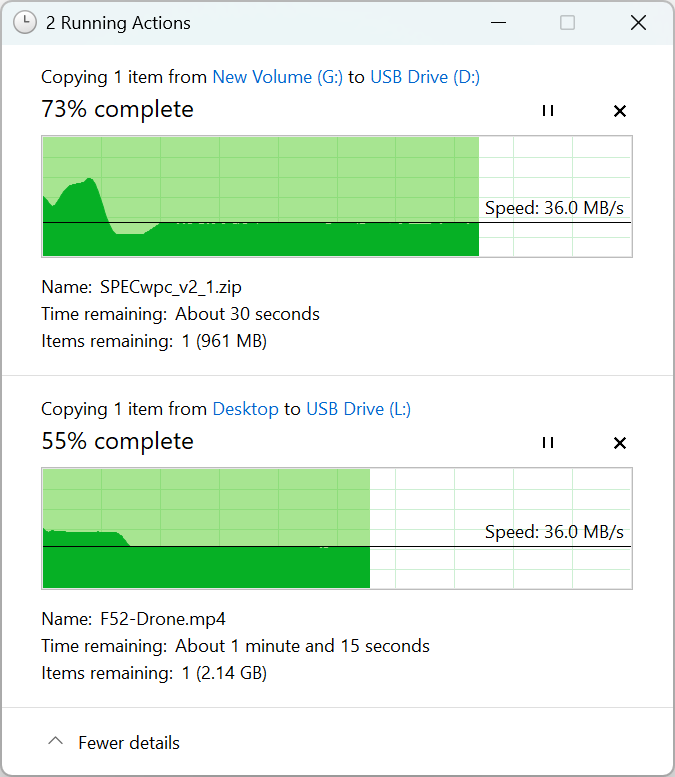Click the Fewer details label

click(x=129, y=743)
